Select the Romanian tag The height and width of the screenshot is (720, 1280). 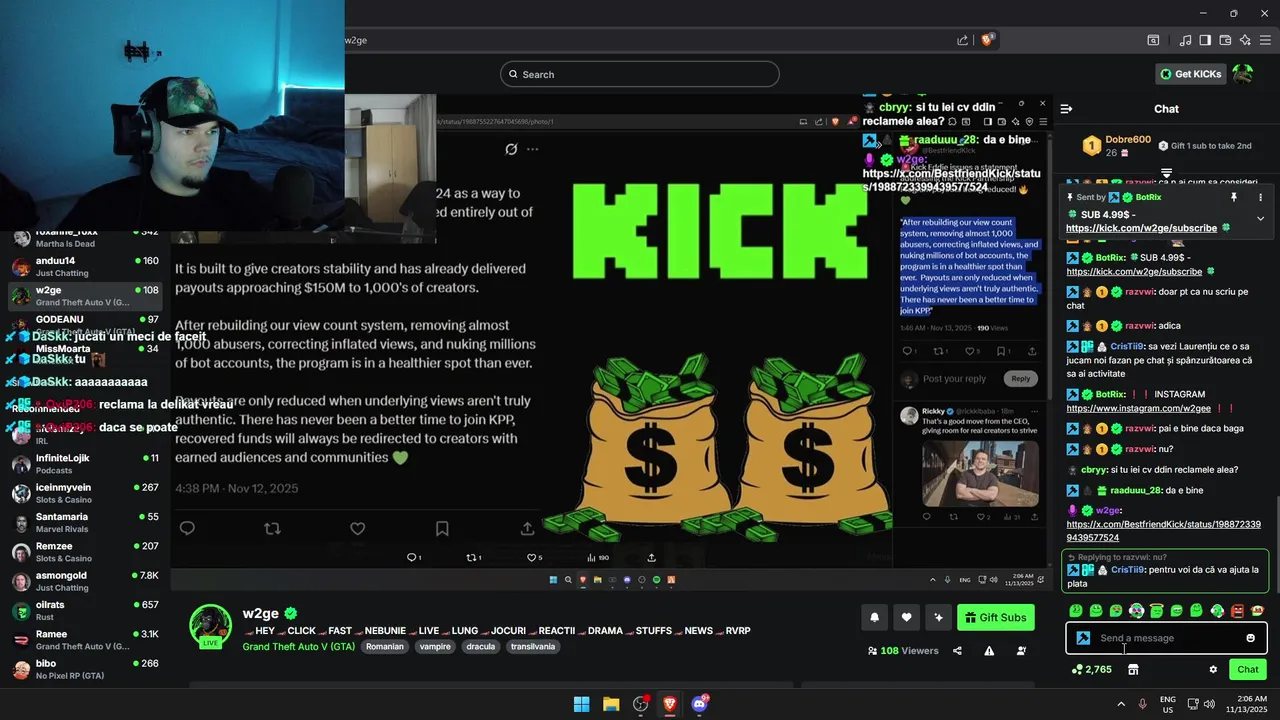385,647
